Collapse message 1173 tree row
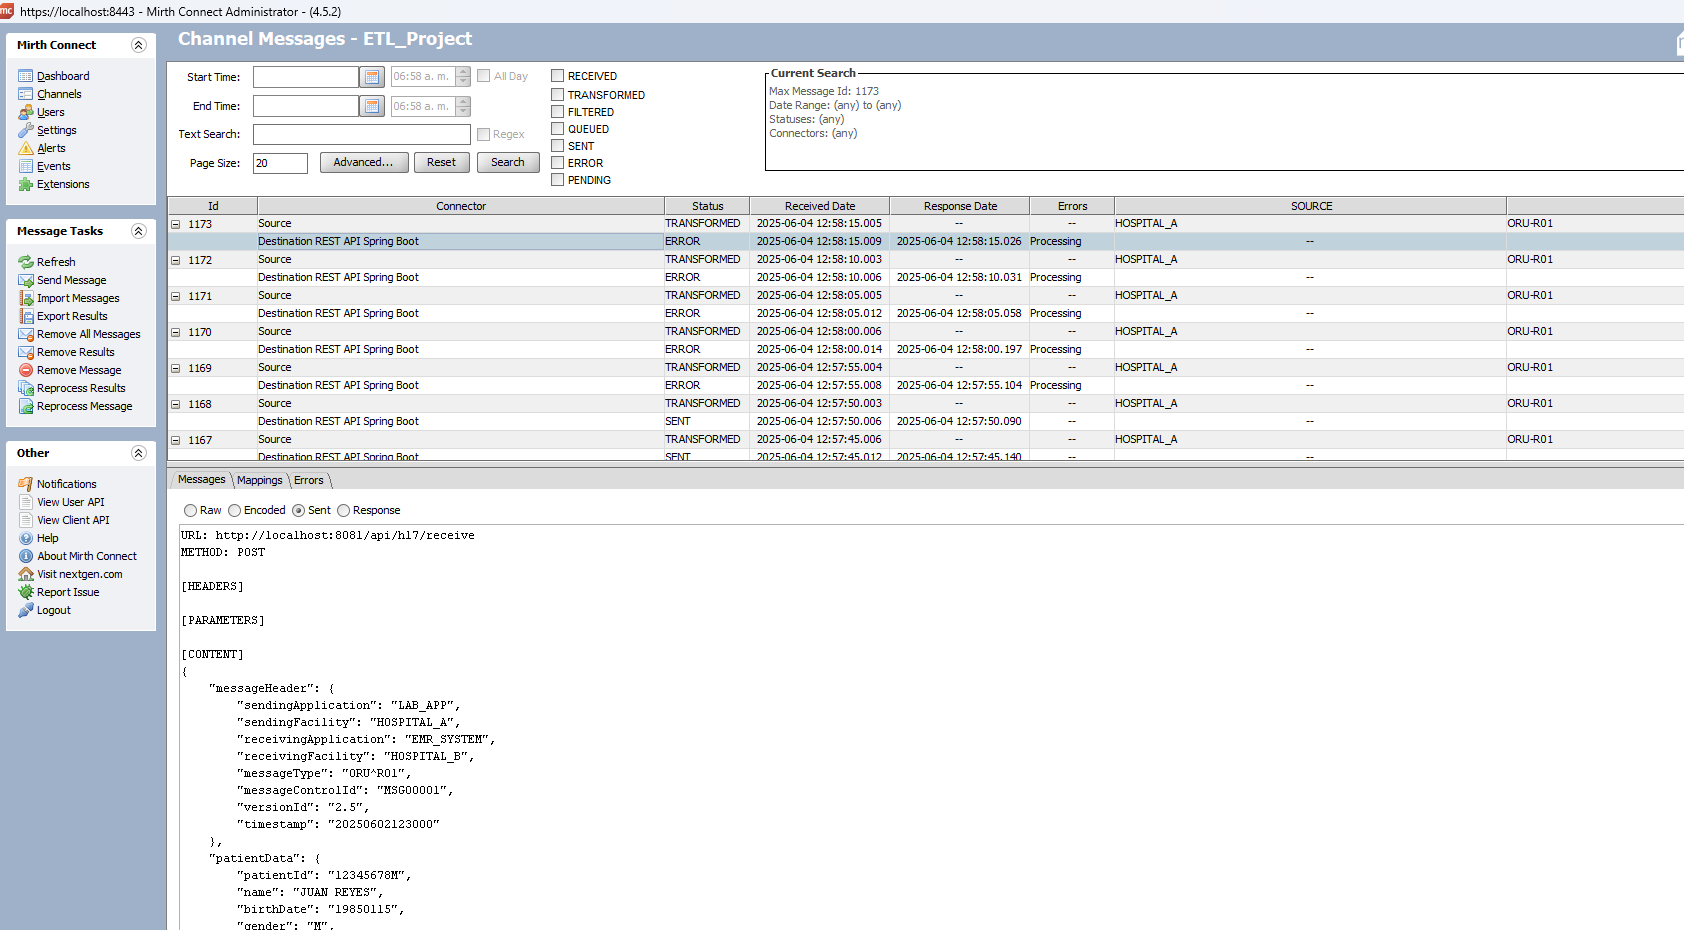Viewport: 1684px width, 930px height. [176, 224]
